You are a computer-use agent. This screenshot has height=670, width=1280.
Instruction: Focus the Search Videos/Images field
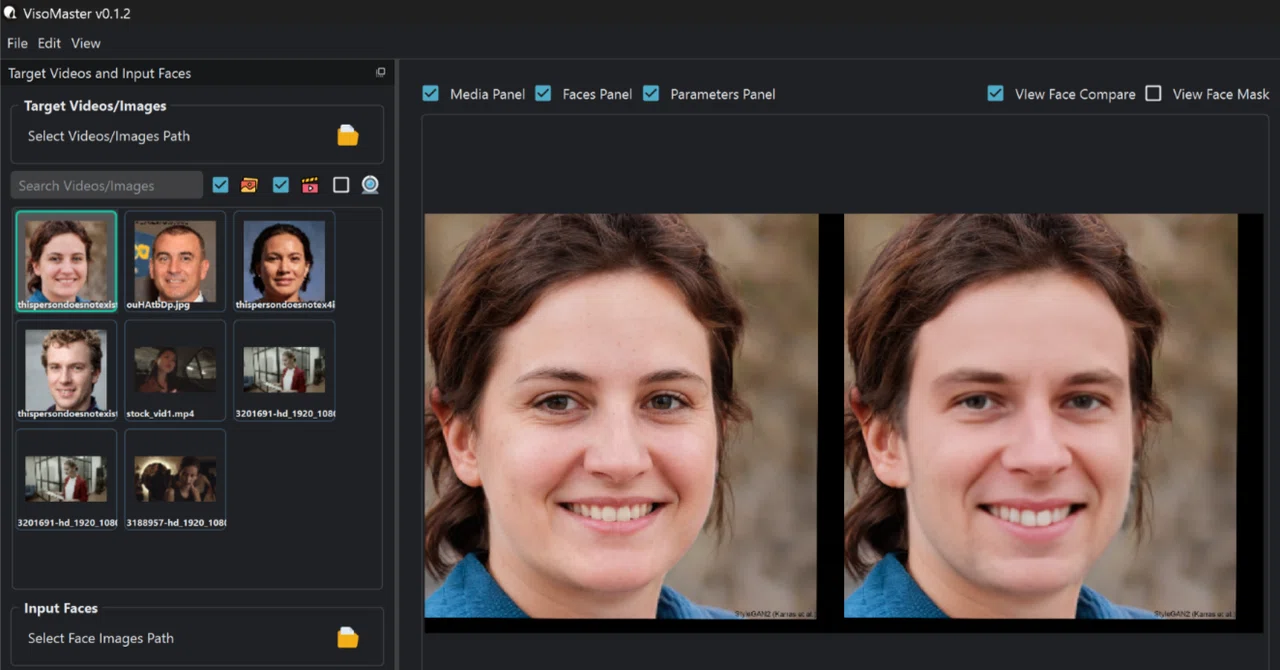pos(107,185)
